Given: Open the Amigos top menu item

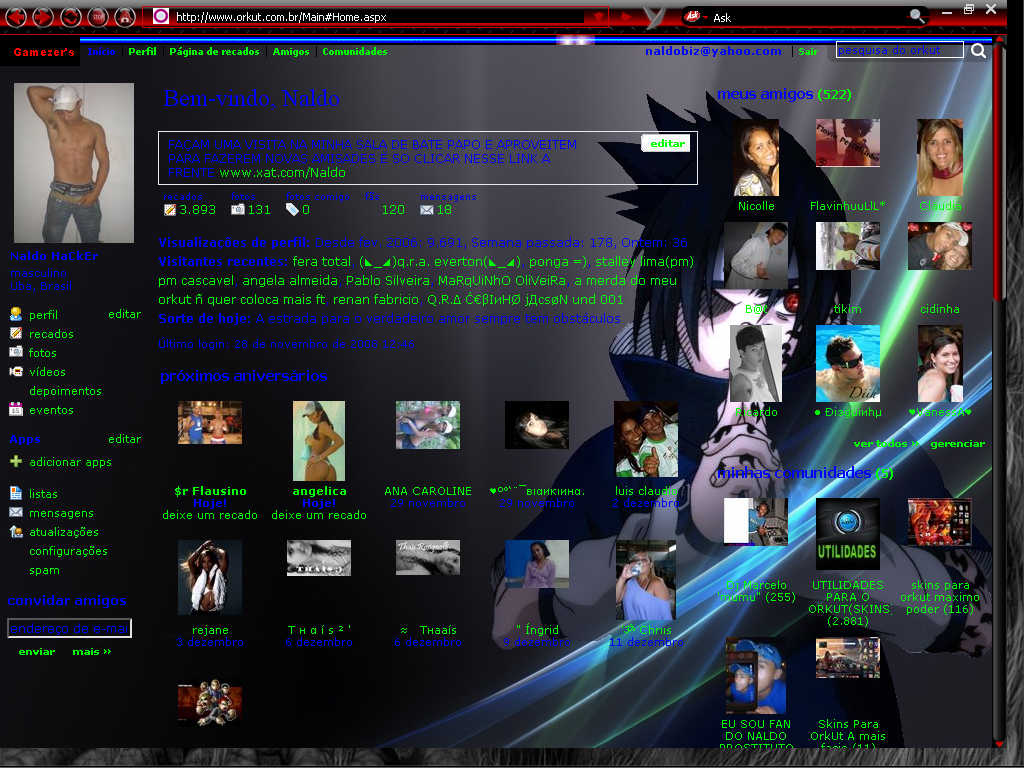Looking at the screenshot, I should pos(291,52).
